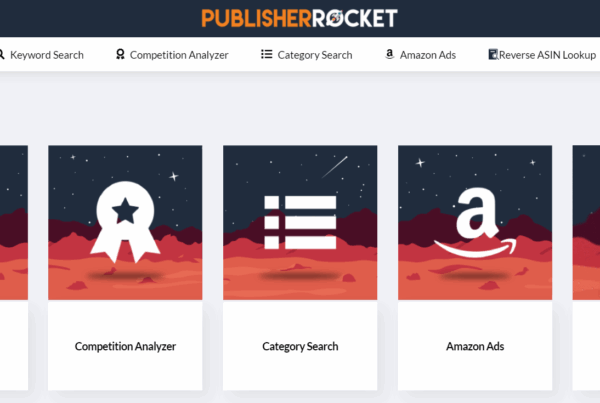
Task: Open the Amazon Ads card label
Action: pos(475,346)
